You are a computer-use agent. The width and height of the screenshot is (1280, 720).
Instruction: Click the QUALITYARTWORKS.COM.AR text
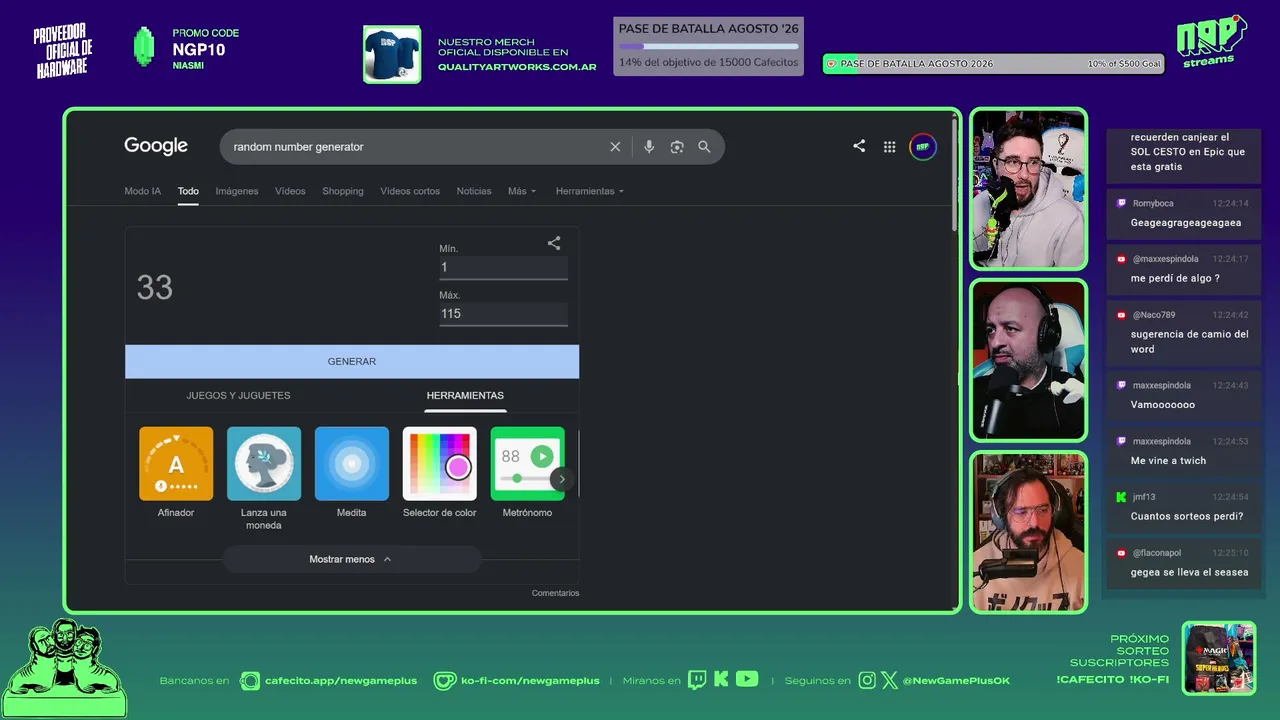coord(517,67)
